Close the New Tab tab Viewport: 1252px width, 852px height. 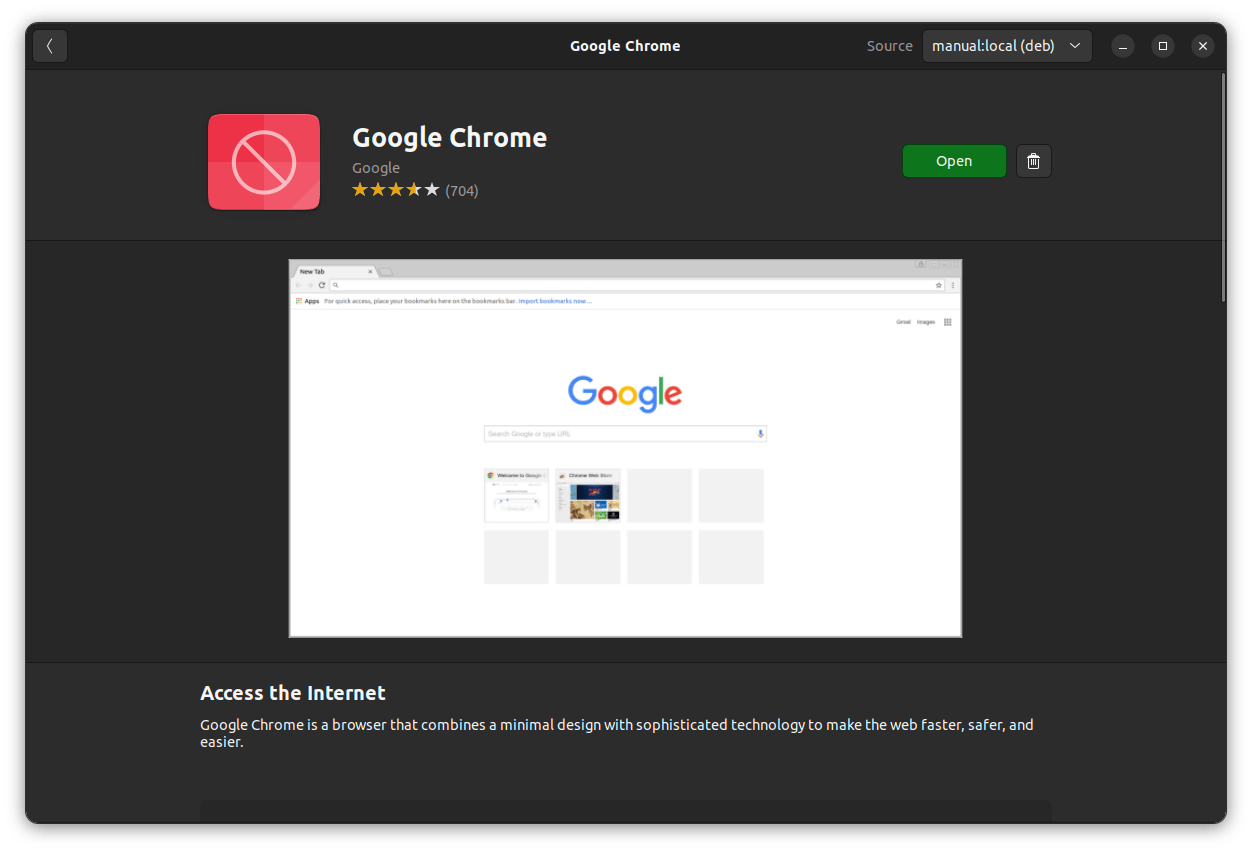pyautogui.click(x=369, y=270)
